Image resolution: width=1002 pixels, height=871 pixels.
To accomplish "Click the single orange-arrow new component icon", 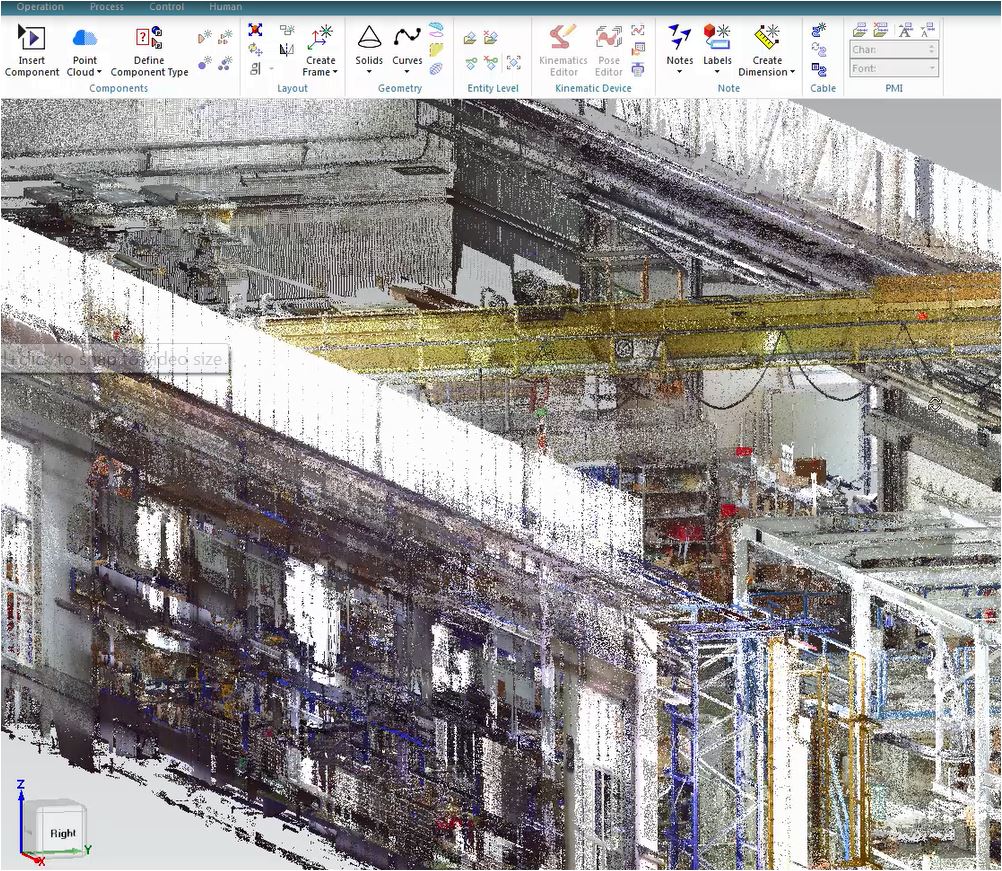I will (x=204, y=37).
